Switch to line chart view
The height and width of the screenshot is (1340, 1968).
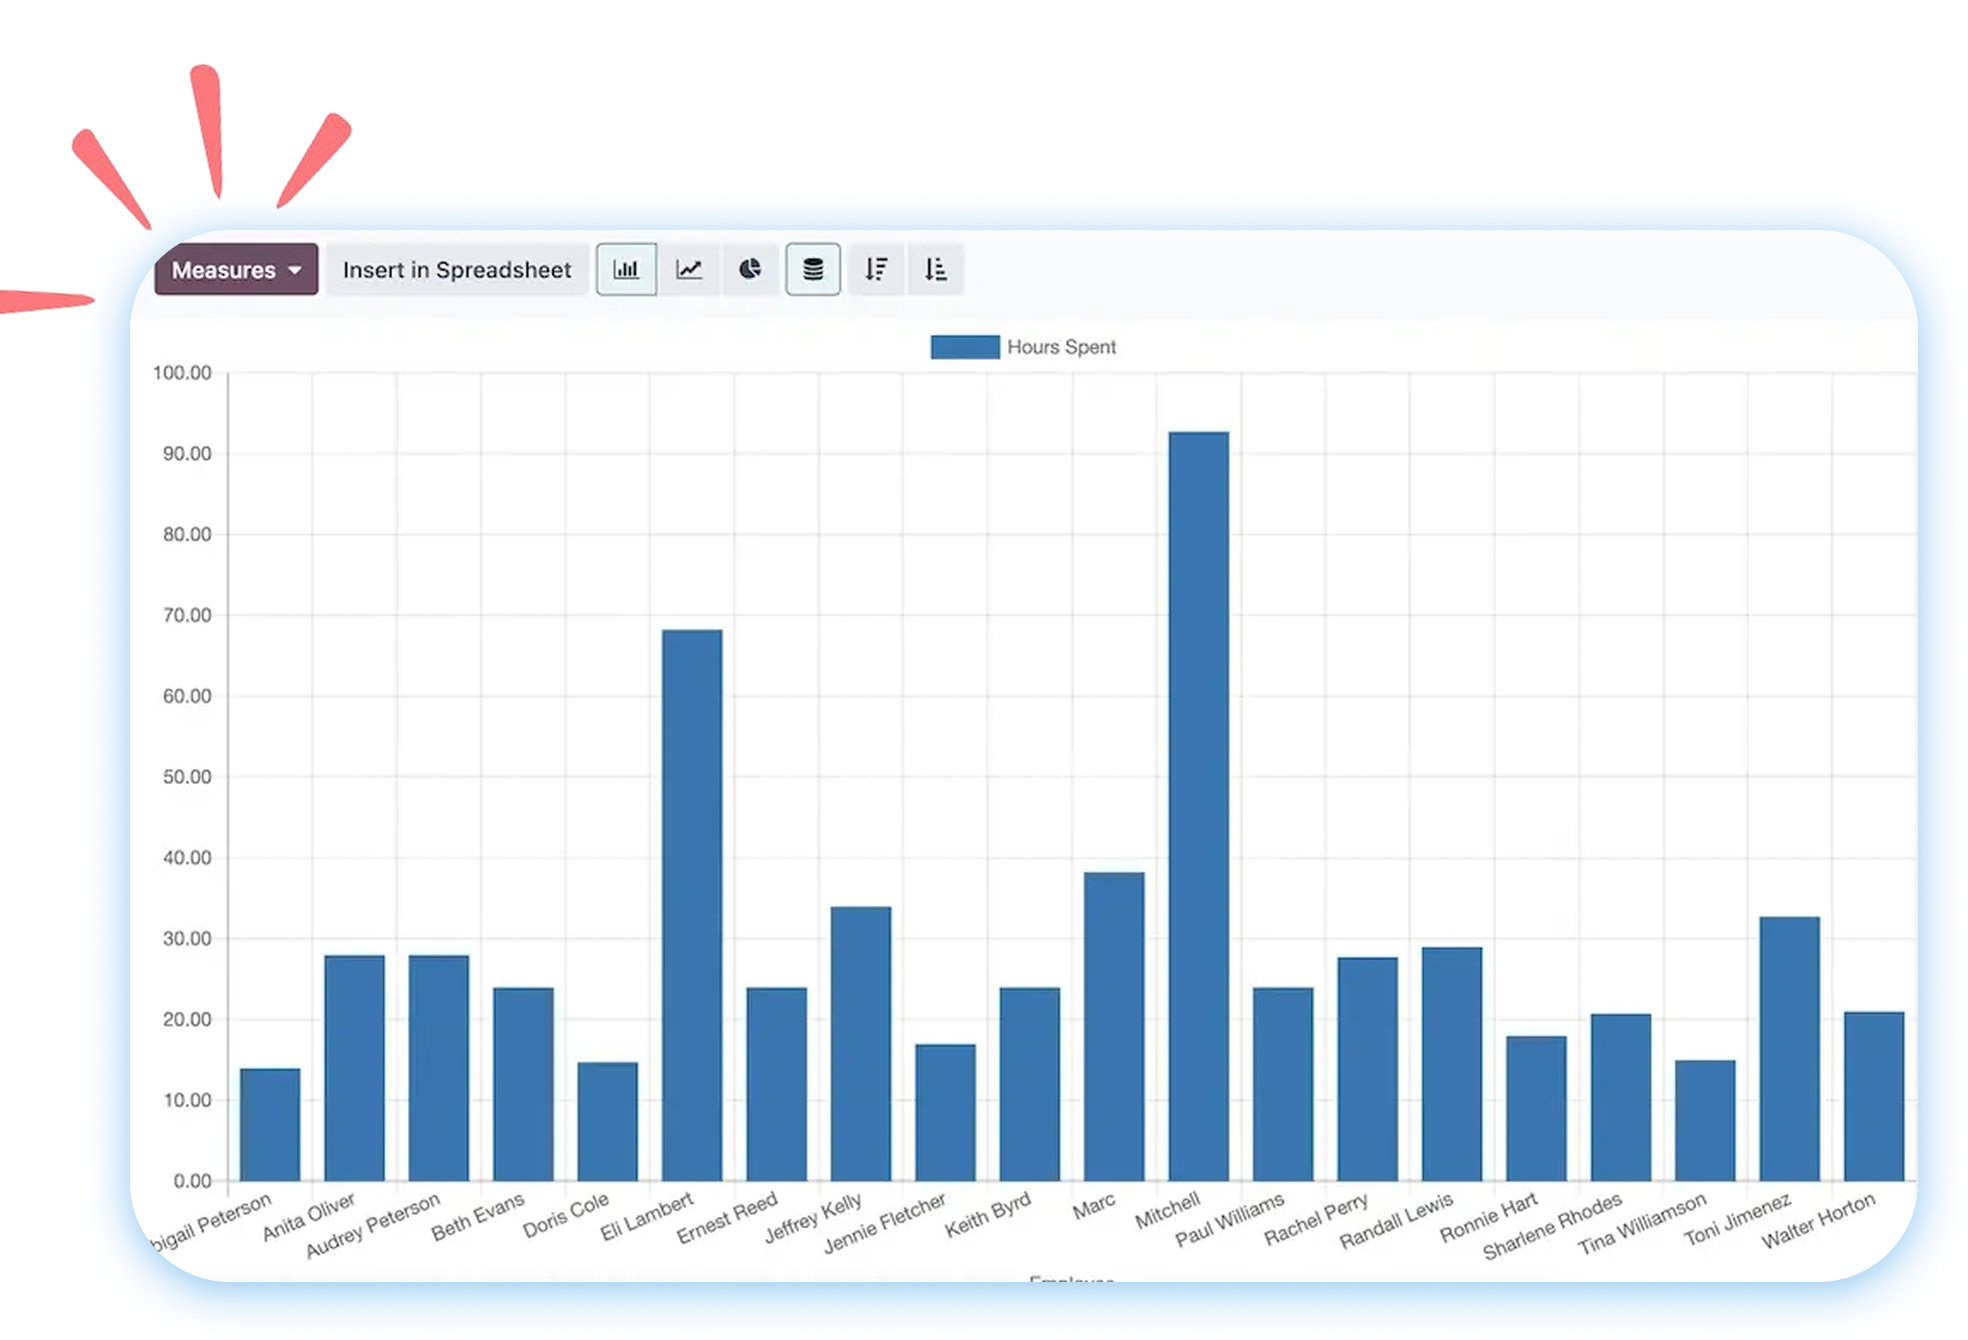click(689, 269)
